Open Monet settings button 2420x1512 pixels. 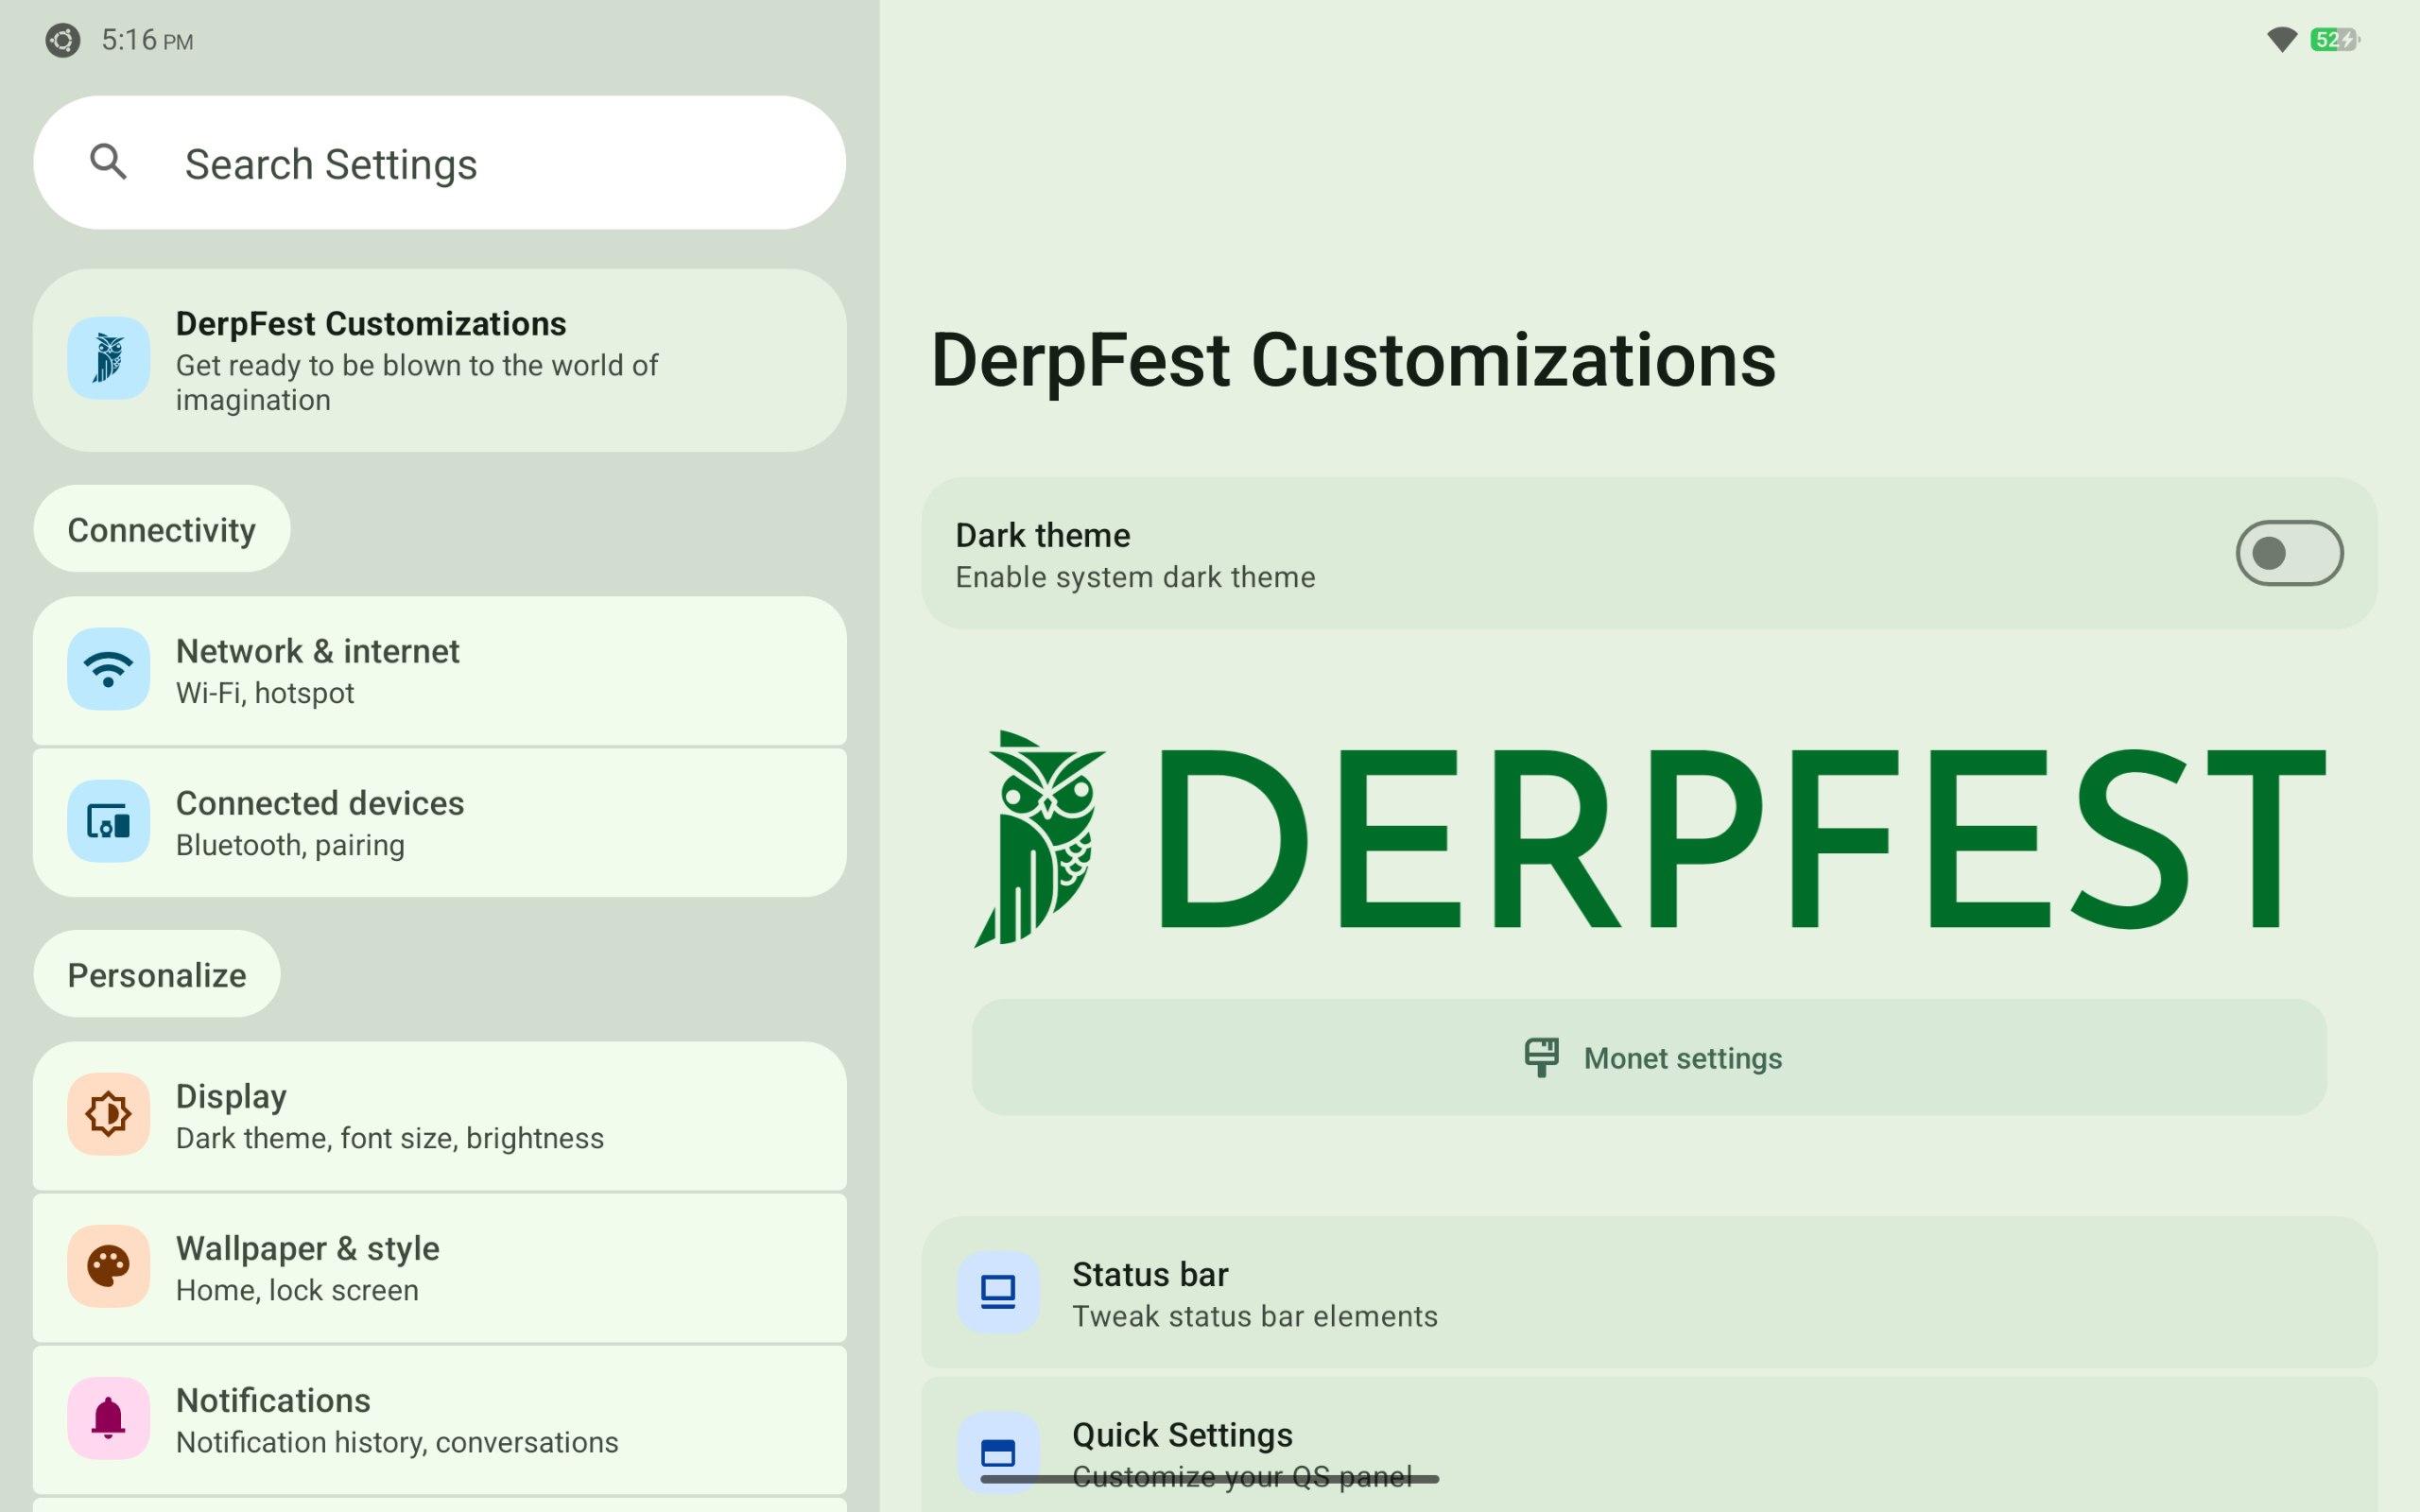(1648, 1058)
